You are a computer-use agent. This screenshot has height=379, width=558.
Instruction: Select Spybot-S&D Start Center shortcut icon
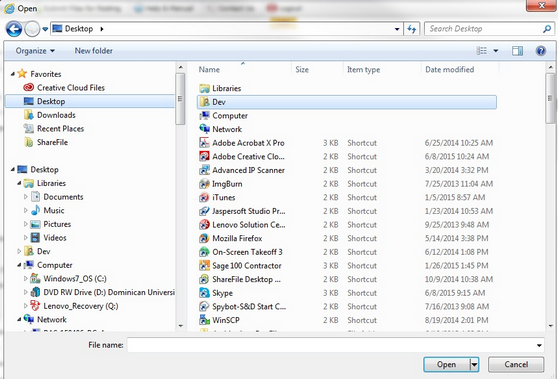tap(204, 306)
